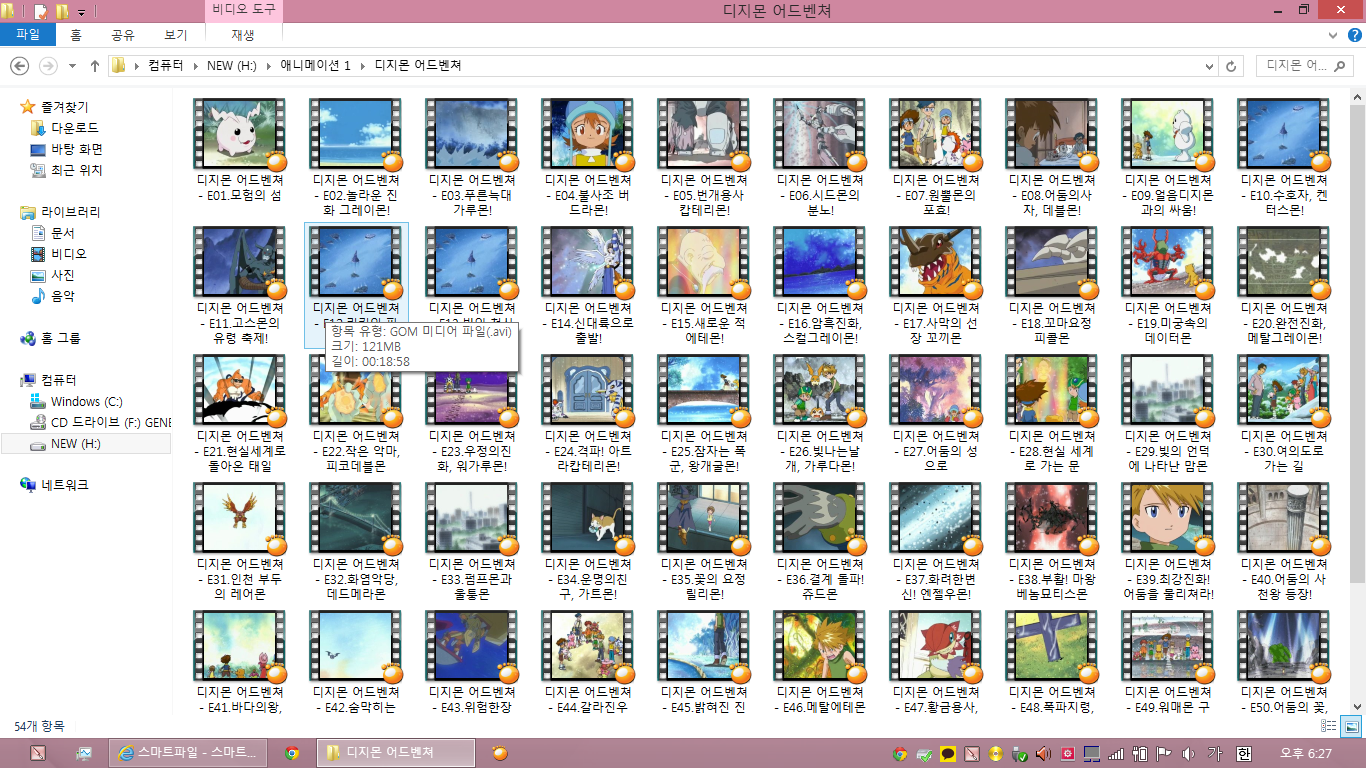Go up one folder level
1366x768 pixels.
point(95,66)
